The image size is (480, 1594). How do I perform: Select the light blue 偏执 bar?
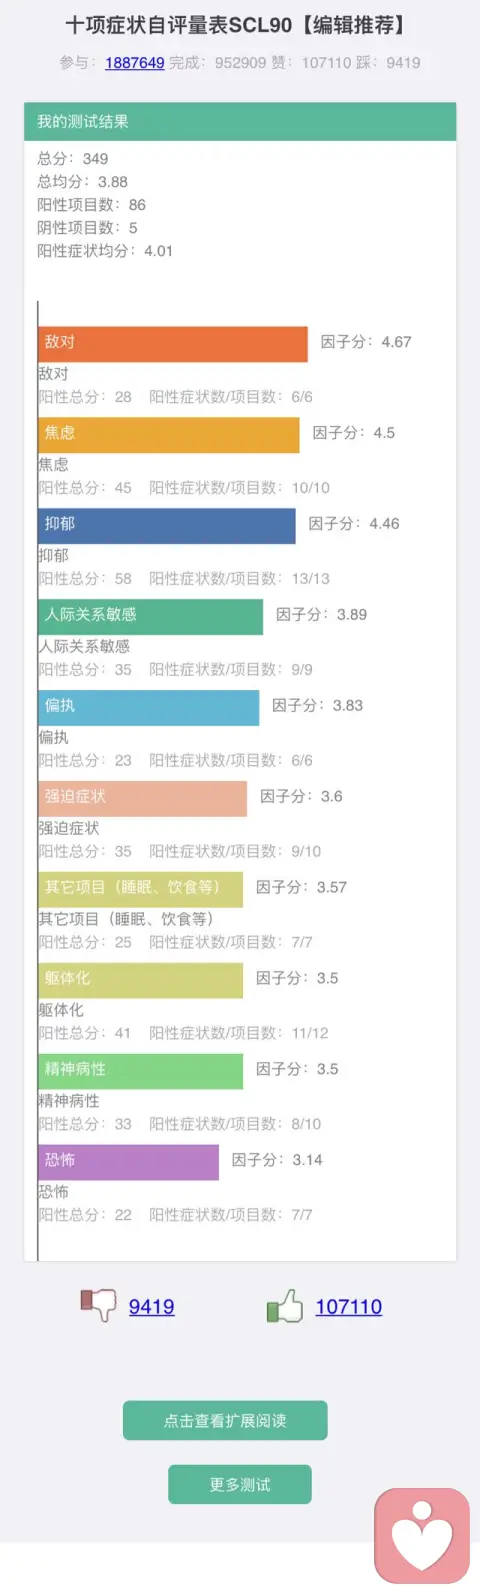point(148,708)
